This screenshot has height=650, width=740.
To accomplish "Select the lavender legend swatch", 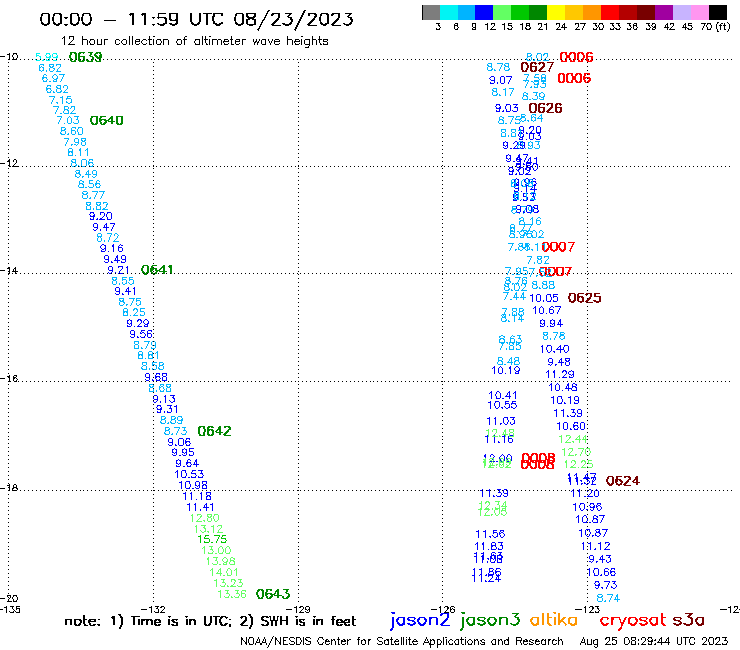I will point(681,12).
